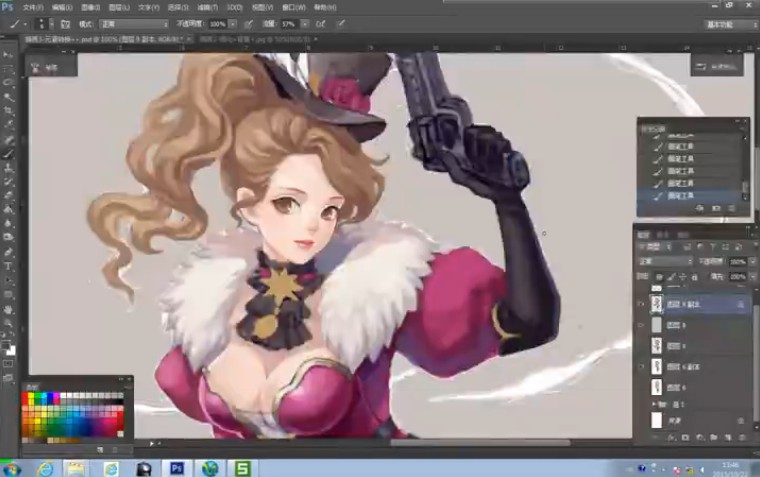The width and height of the screenshot is (760, 477).
Task: Select the Dodge tool
Action: coord(8,238)
